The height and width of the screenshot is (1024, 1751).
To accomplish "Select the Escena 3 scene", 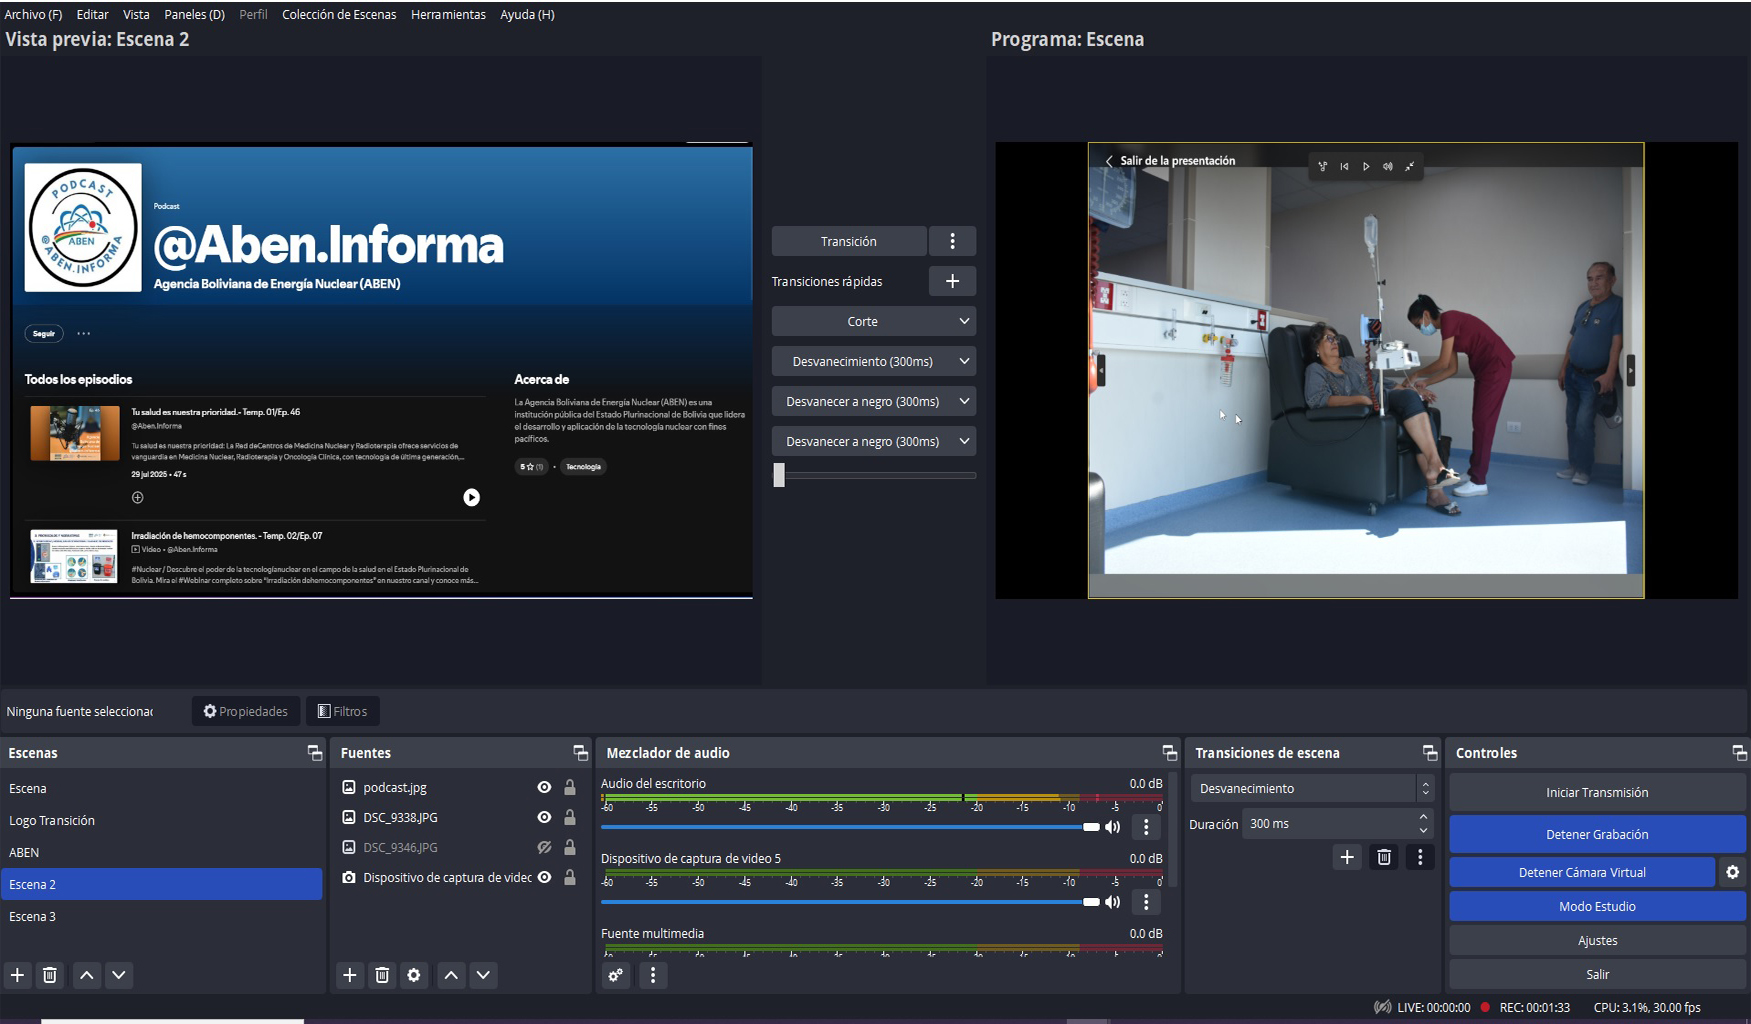I will [x=161, y=916].
